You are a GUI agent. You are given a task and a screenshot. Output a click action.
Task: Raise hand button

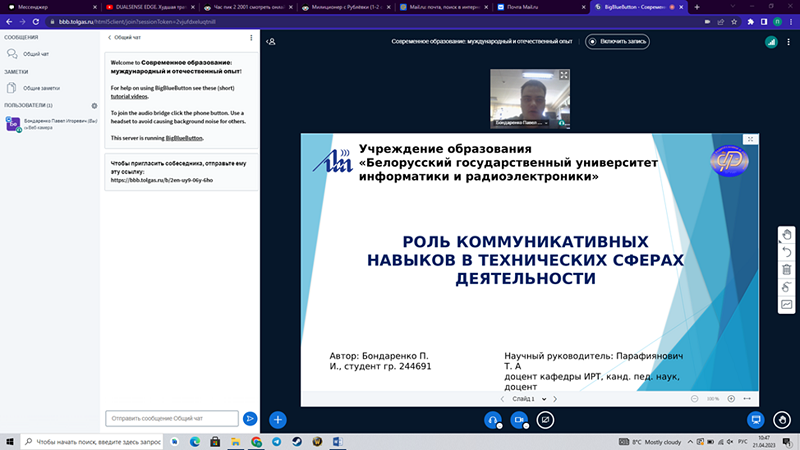[x=782, y=420]
